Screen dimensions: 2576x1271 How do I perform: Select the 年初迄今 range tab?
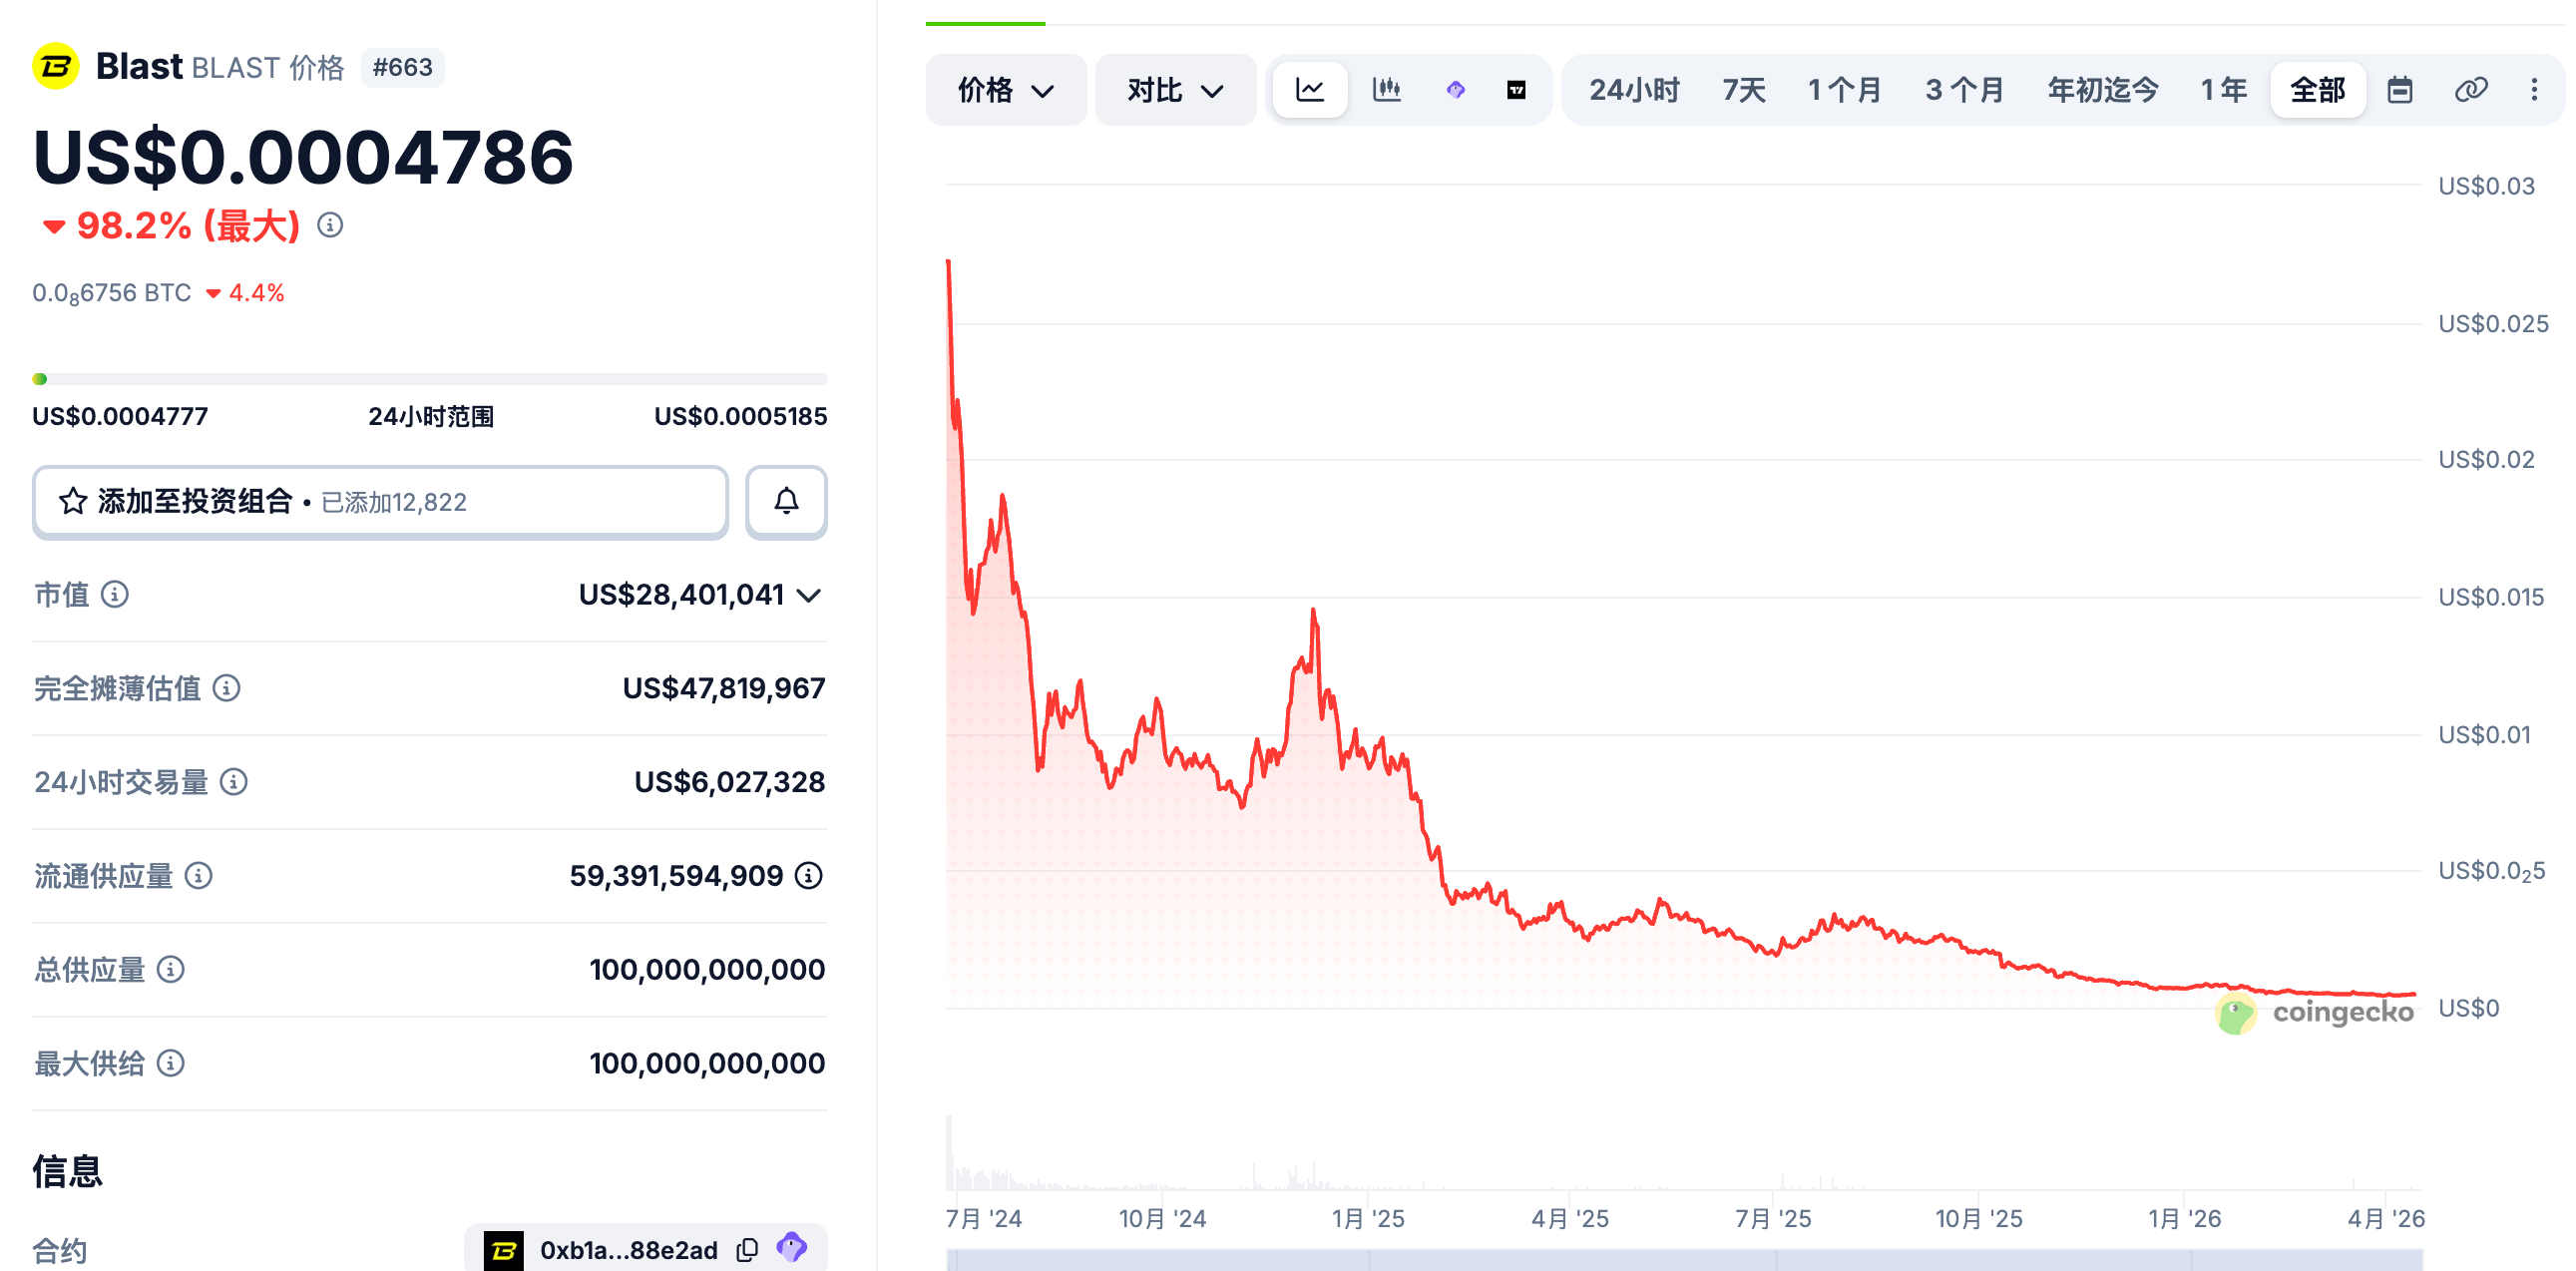coord(2102,90)
